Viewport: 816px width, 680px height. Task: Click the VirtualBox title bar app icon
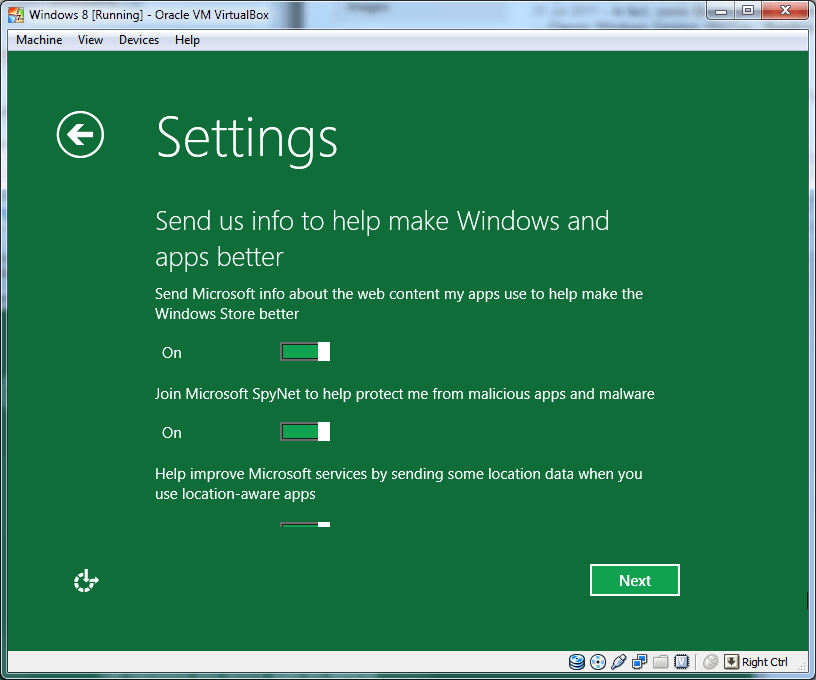(x=16, y=15)
